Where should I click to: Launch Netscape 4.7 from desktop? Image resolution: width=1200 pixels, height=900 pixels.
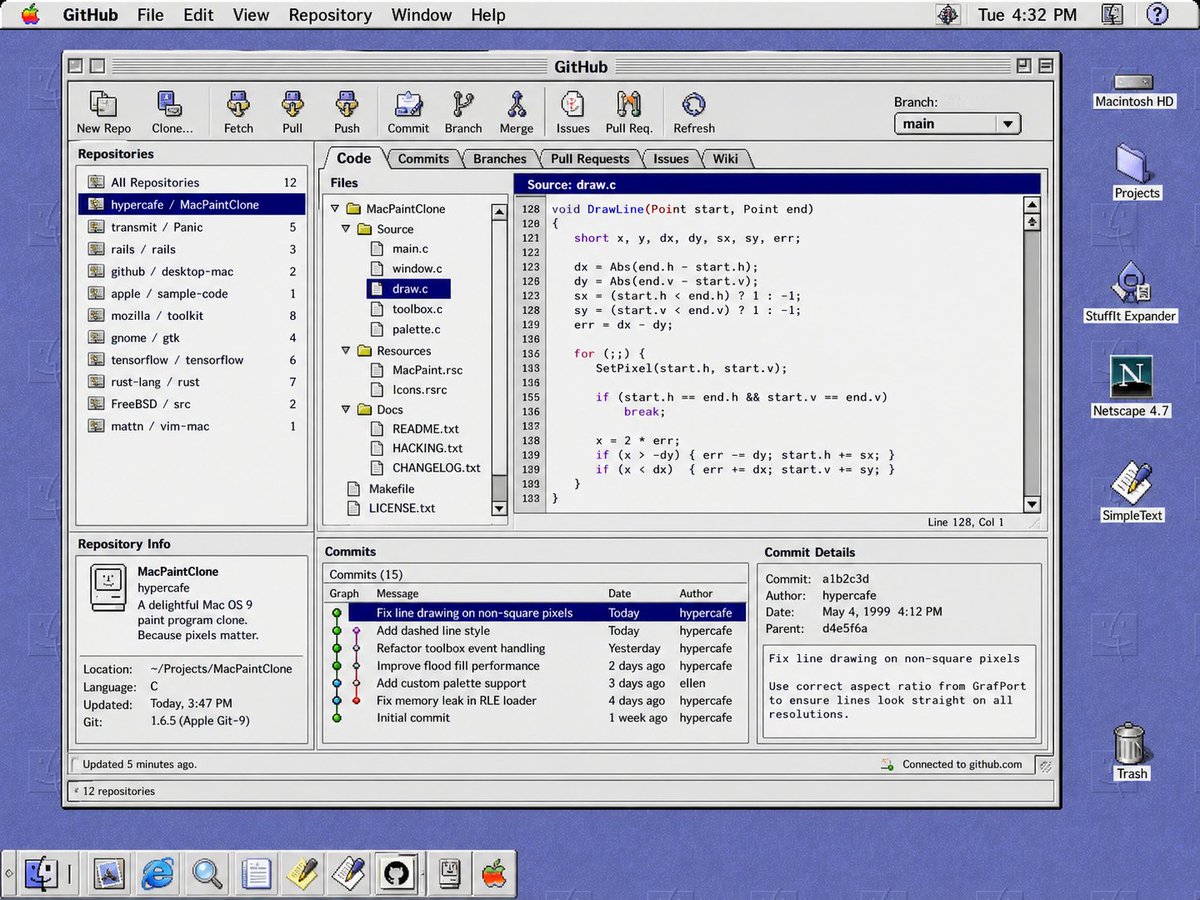1131,379
